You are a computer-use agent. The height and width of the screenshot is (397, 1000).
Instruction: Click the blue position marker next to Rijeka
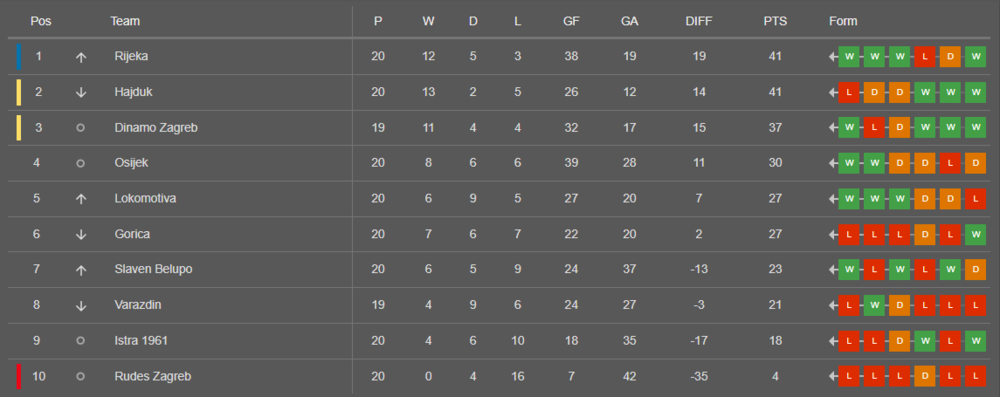19,56
